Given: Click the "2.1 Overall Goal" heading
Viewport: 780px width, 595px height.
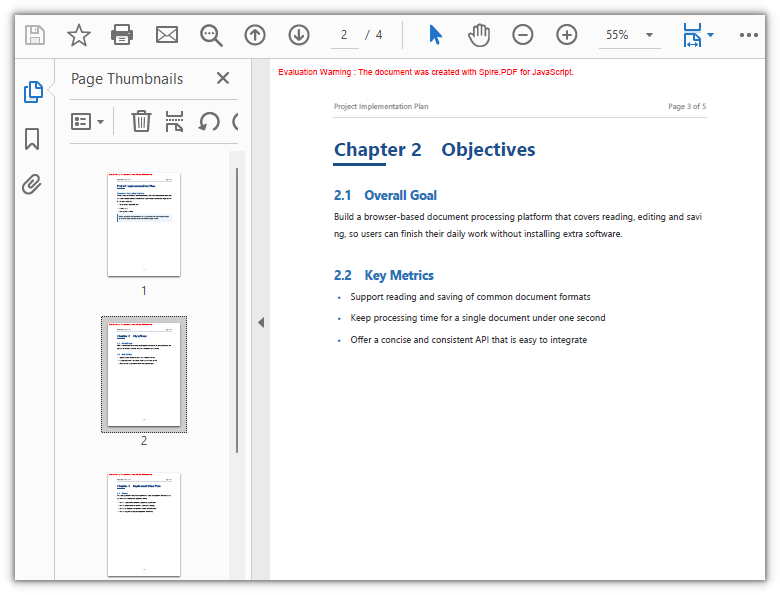Looking at the screenshot, I should pyautogui.click(x=385, y=196).
